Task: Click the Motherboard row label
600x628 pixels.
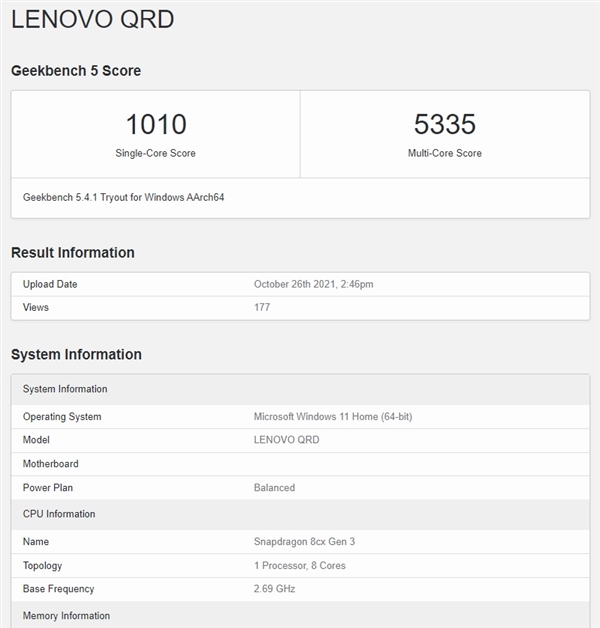Action: [50, 464]
